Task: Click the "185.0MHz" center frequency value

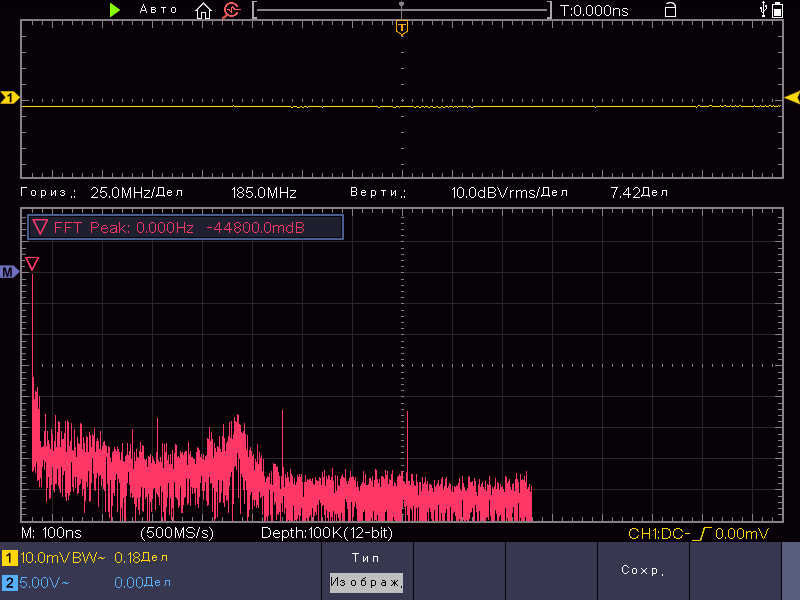Action: click(264, 192)
